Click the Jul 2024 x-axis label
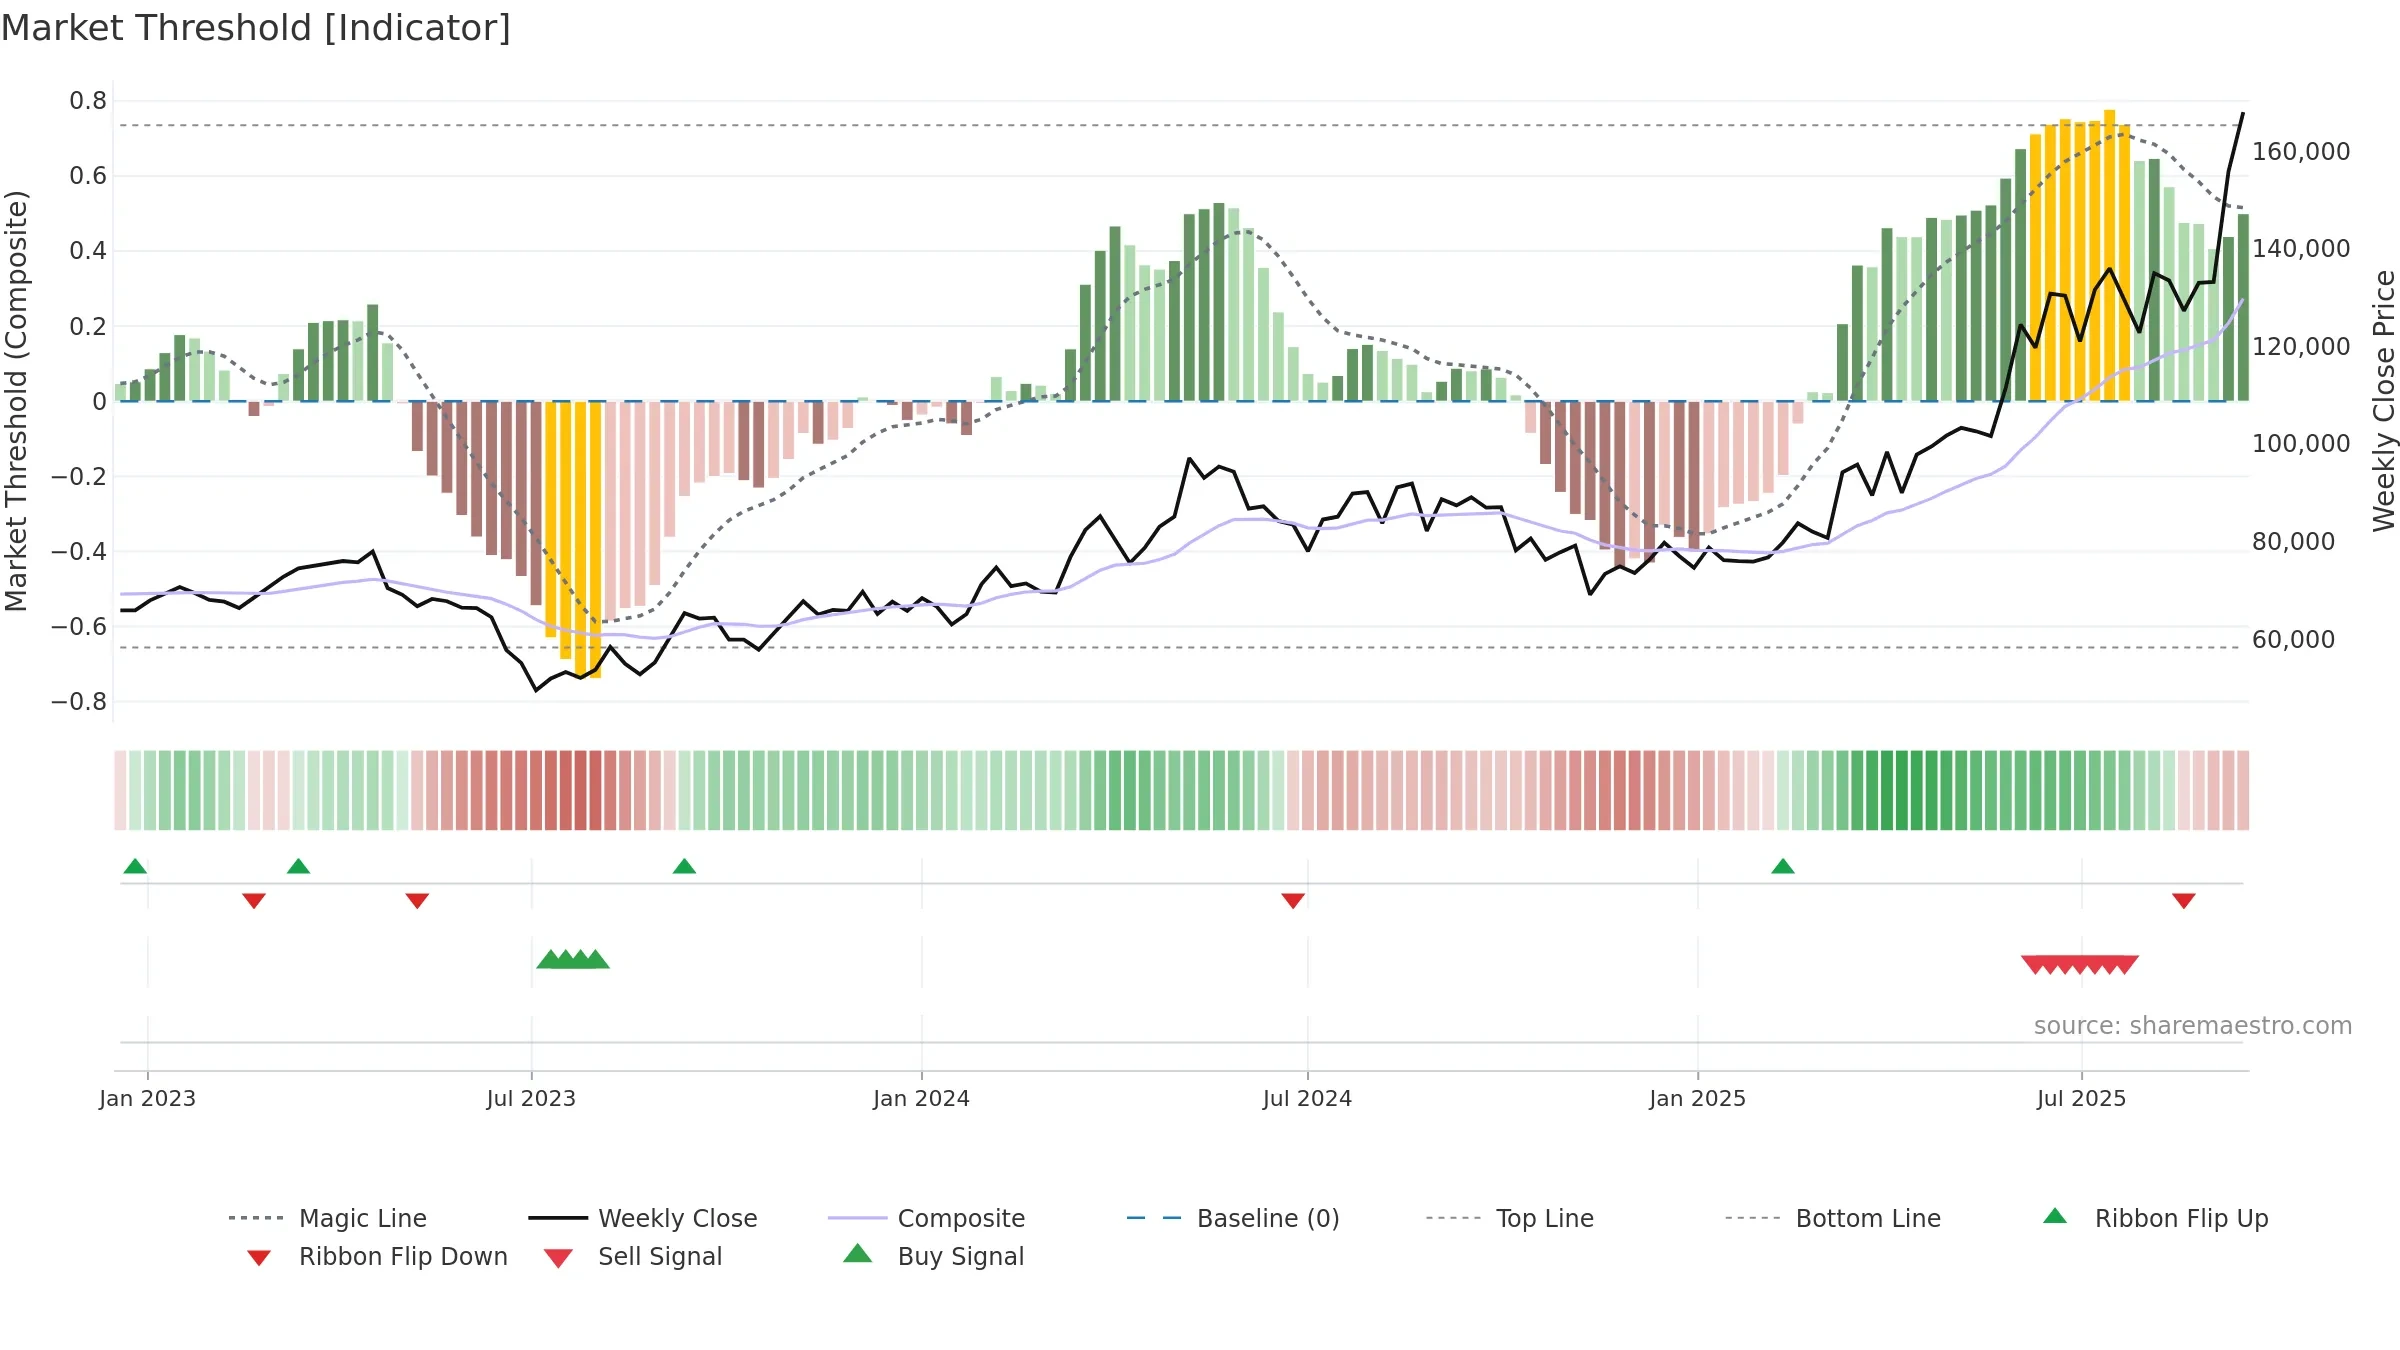The width and height of the screenshot is (2400, 1350). coord(1307,1098)
